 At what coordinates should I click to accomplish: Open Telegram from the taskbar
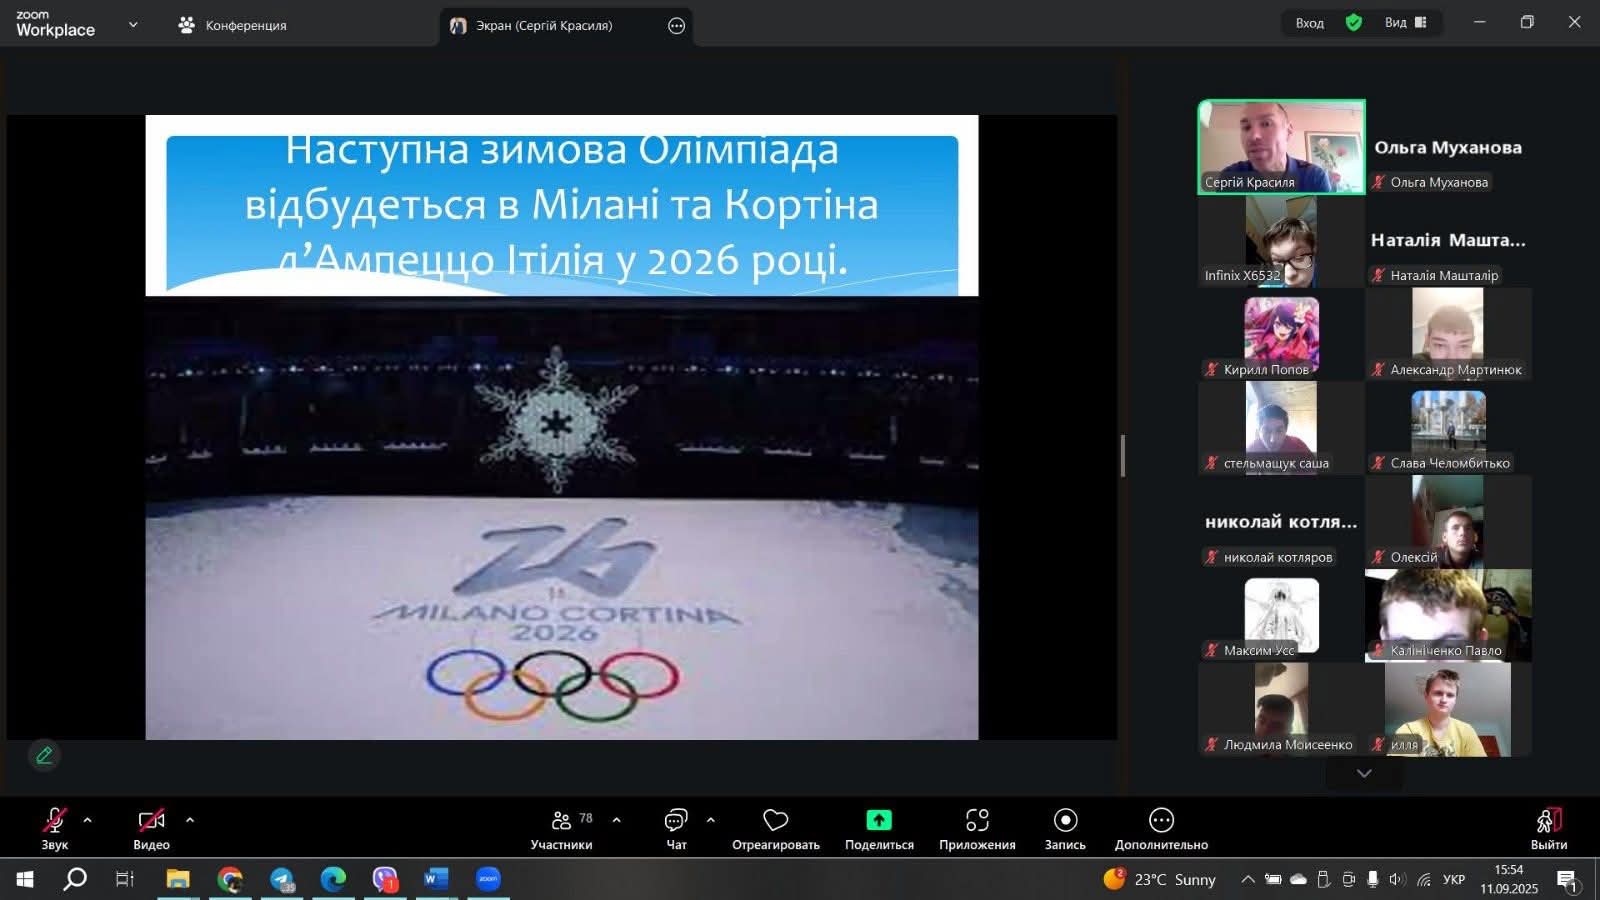pyautogui.click(x=282, y=879)
